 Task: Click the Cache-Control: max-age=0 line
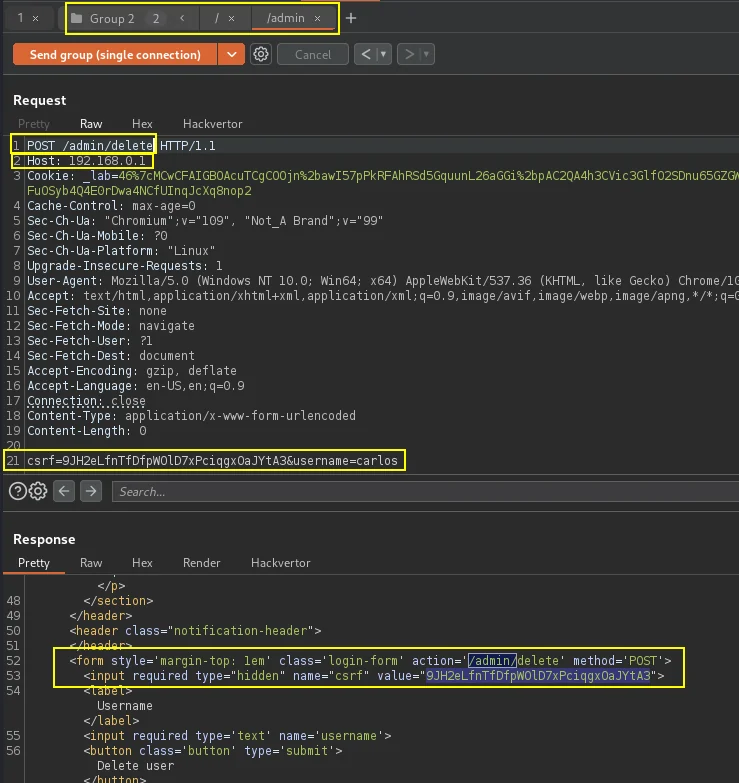111,206
